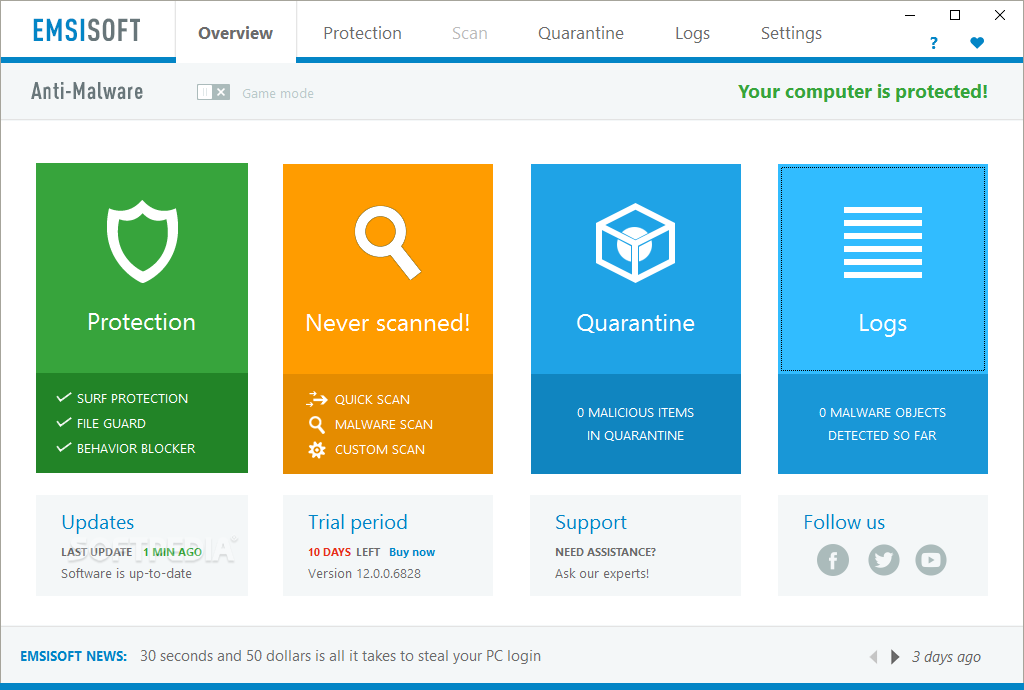The image size is (1024, 690).
Task: Click the Follow us heading
Action: (x=844, y=522)
